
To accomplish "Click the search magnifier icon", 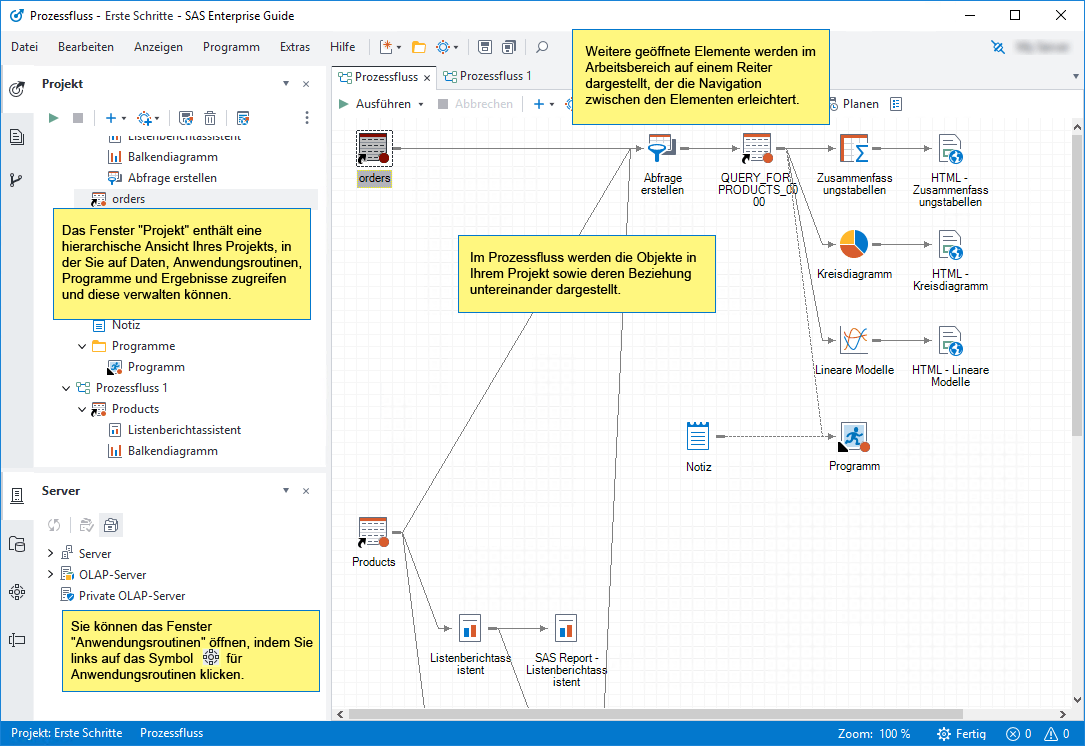I will [x=542, y=47].
